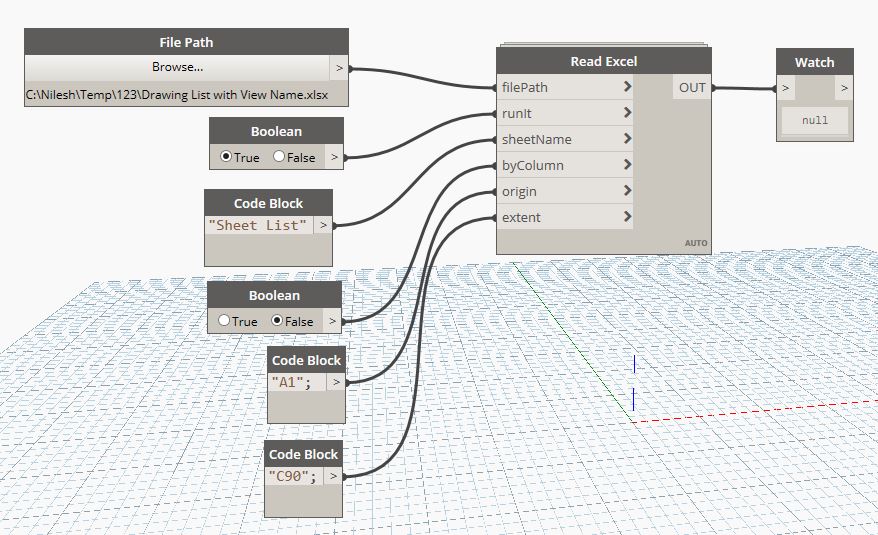Edit the "A1" code block text

[297, 382]
